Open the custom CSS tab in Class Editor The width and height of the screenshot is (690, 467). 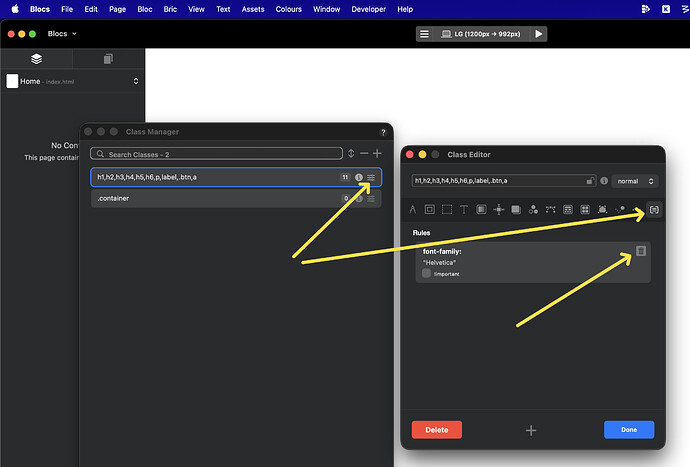click(x=654, y=210)
